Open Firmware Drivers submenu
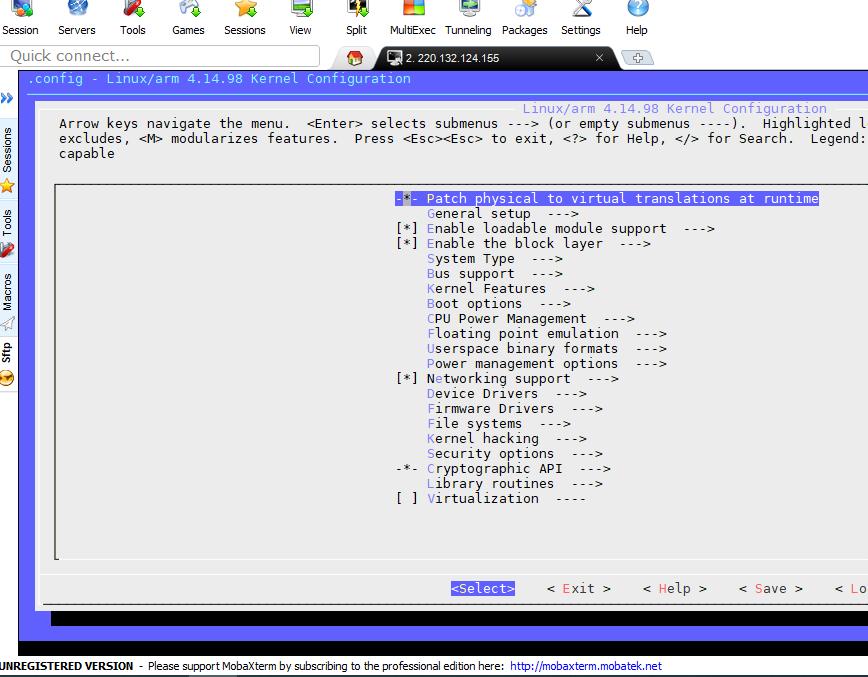The height and width of the screenshot is (677, 868). pyautogui.click(x=515, y=409)
